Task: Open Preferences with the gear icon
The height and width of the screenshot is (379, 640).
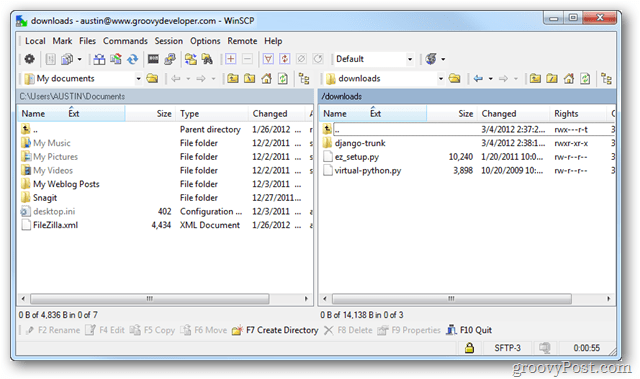Action: tap(29, 59)
